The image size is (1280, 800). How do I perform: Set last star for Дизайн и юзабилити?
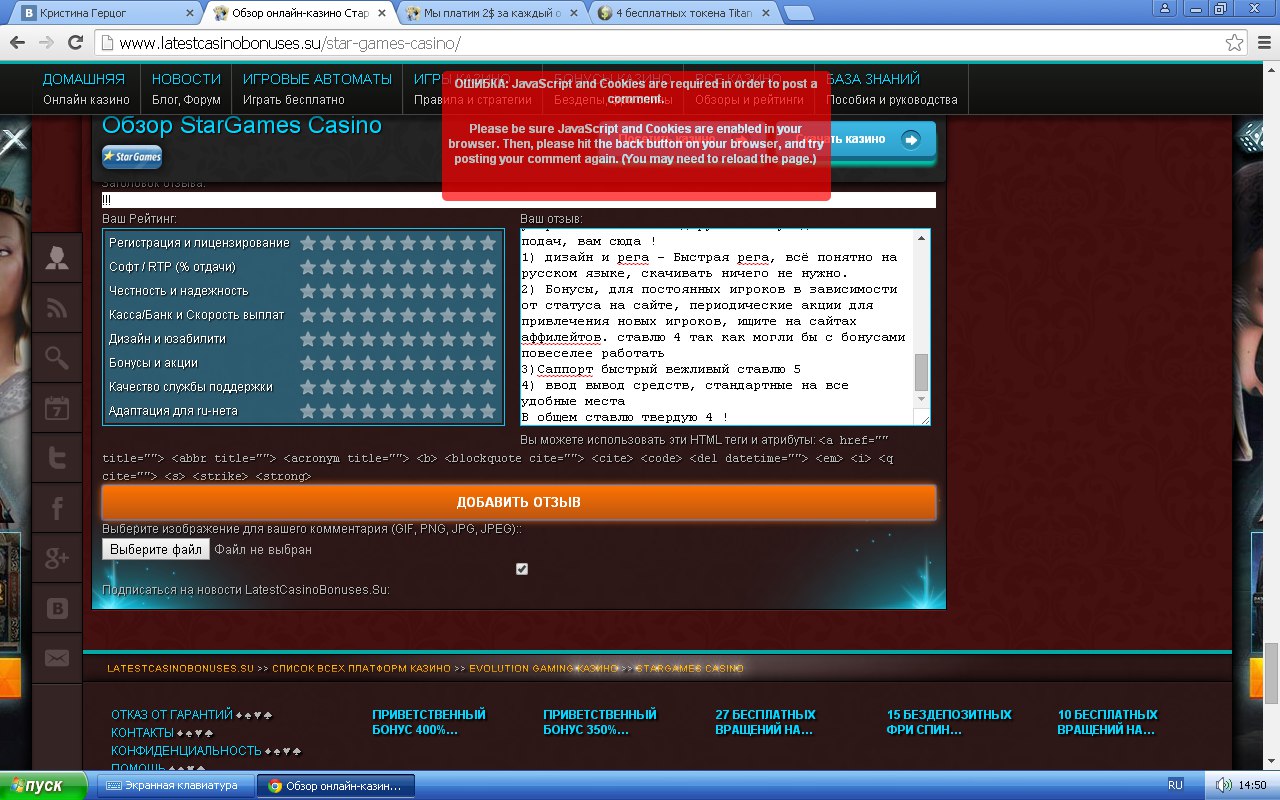(487, 339)
